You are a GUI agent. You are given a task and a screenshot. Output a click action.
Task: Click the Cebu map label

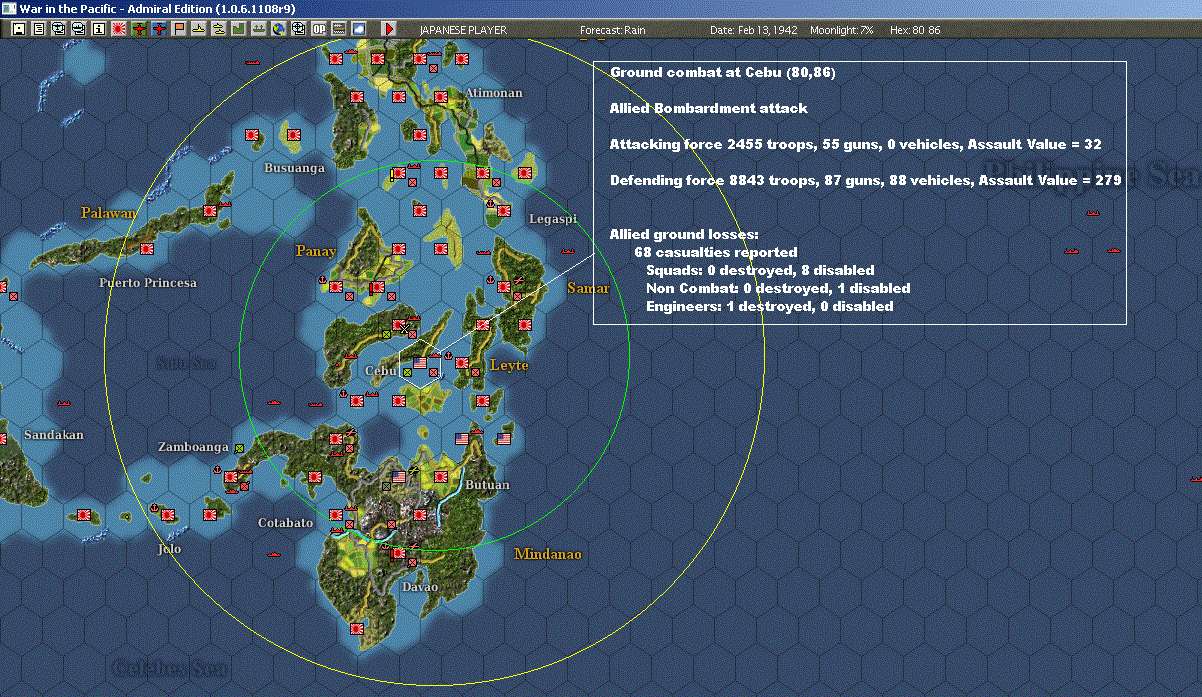380,370
